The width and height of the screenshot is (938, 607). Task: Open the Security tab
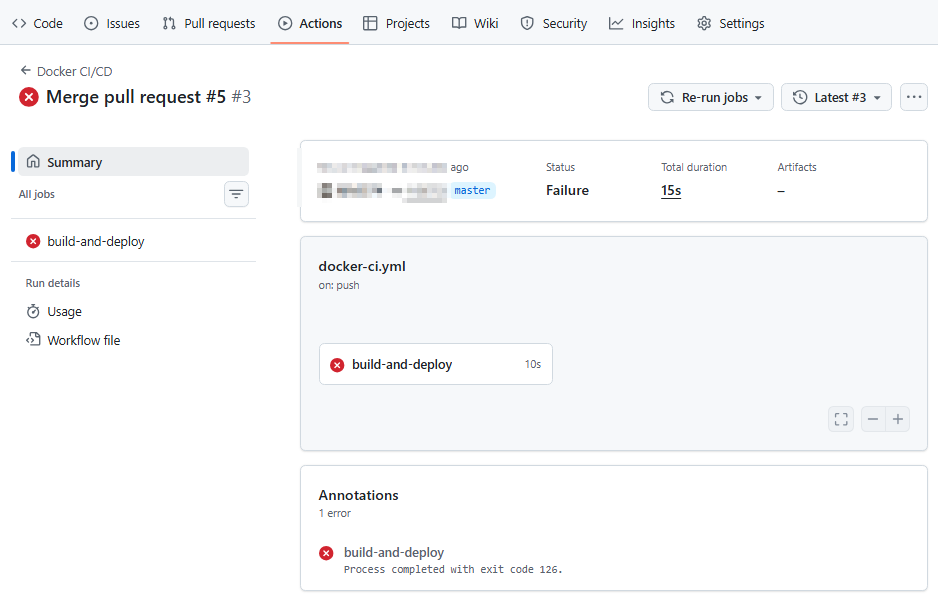[x=554, y=23]
